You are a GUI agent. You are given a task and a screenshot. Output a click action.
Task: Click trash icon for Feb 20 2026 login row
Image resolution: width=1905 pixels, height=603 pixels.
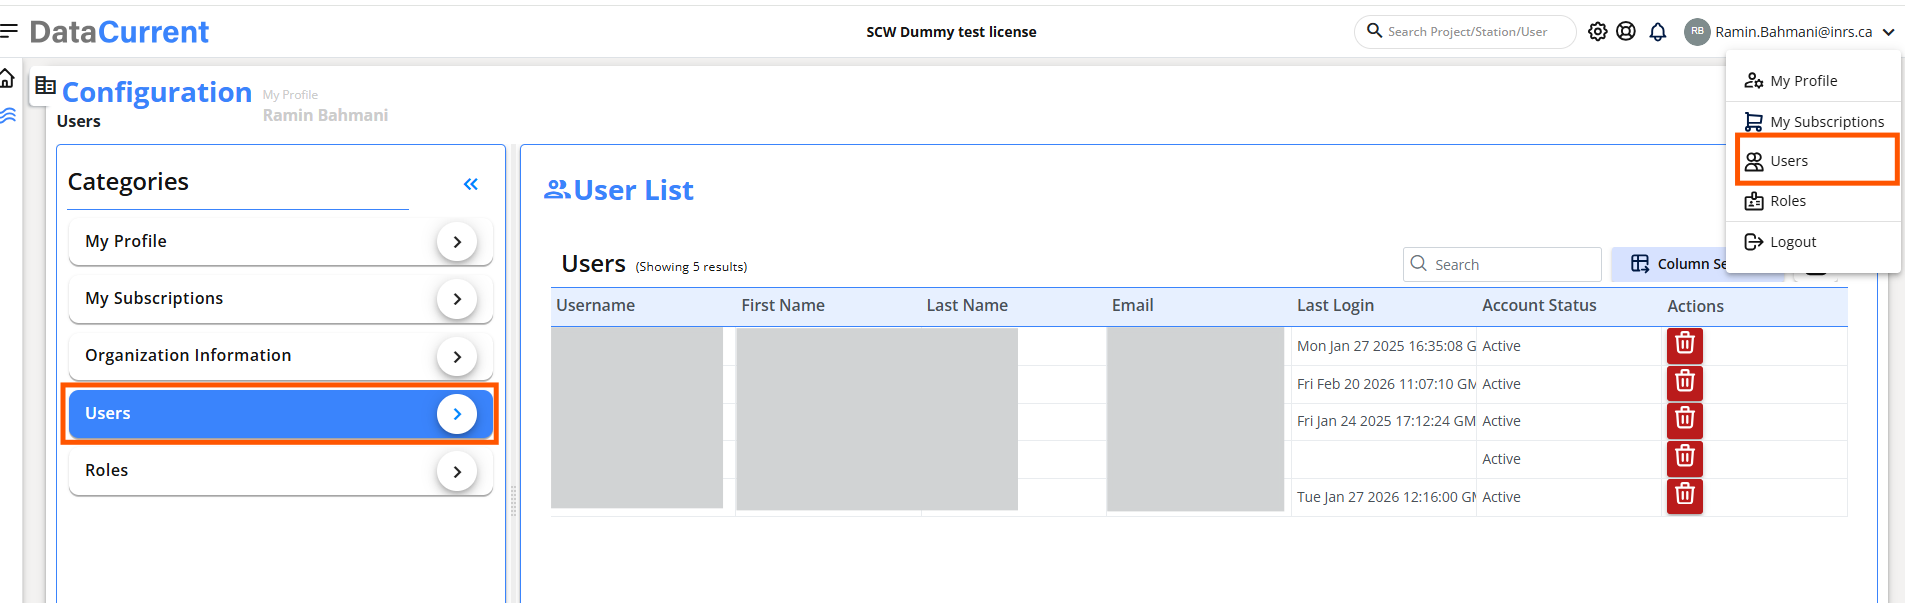1685,383
